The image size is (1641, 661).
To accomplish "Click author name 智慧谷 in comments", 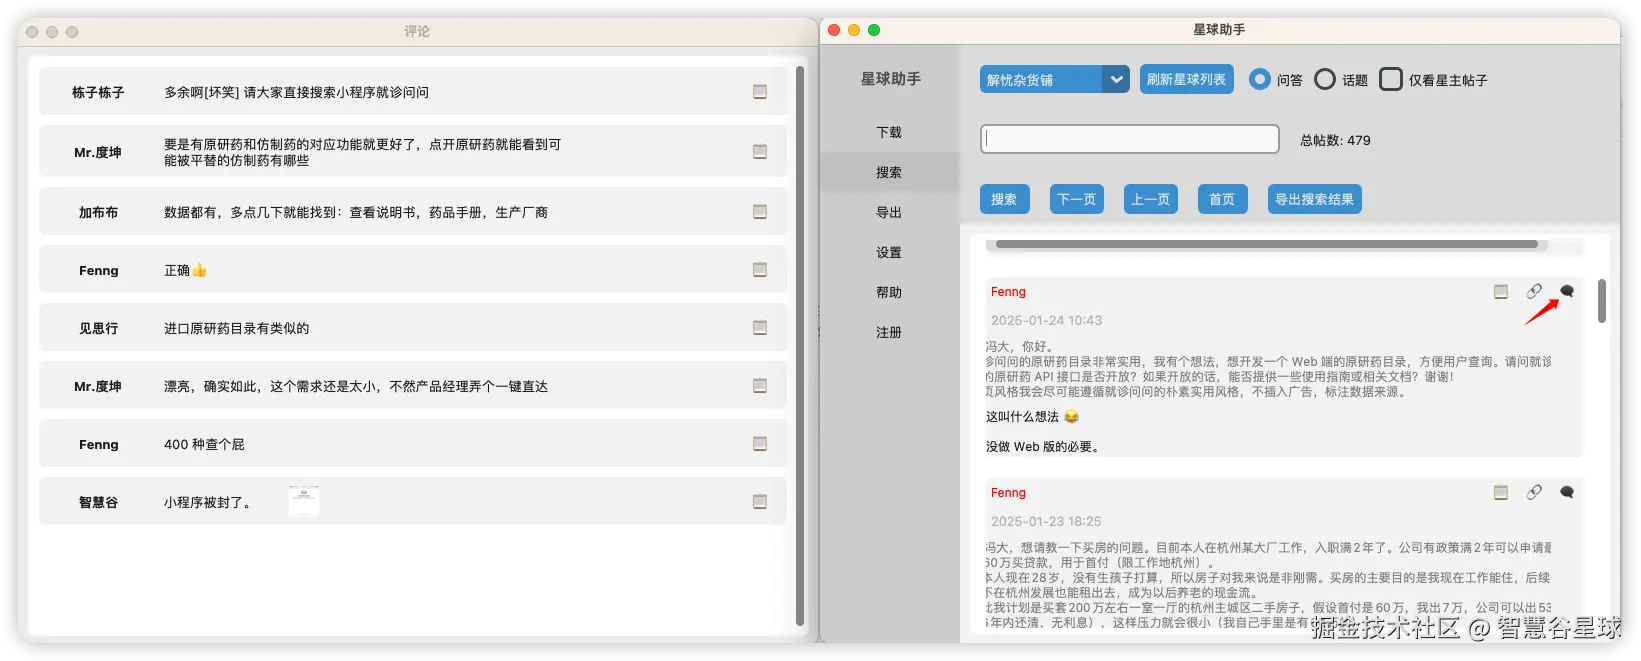I will pos(98,502).
